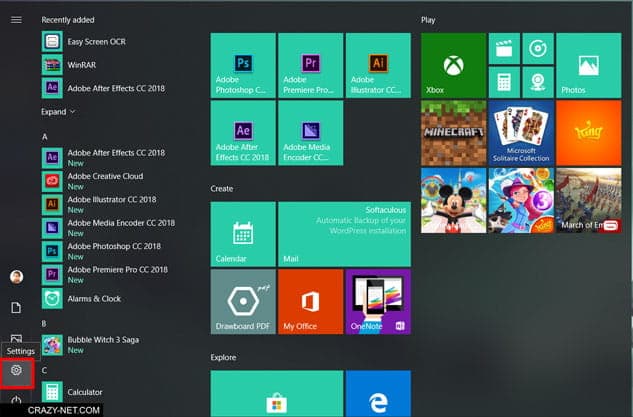Screen dimensions: 633x417
Task: Click the Explore group header
Action: click(x=223, y=357)
